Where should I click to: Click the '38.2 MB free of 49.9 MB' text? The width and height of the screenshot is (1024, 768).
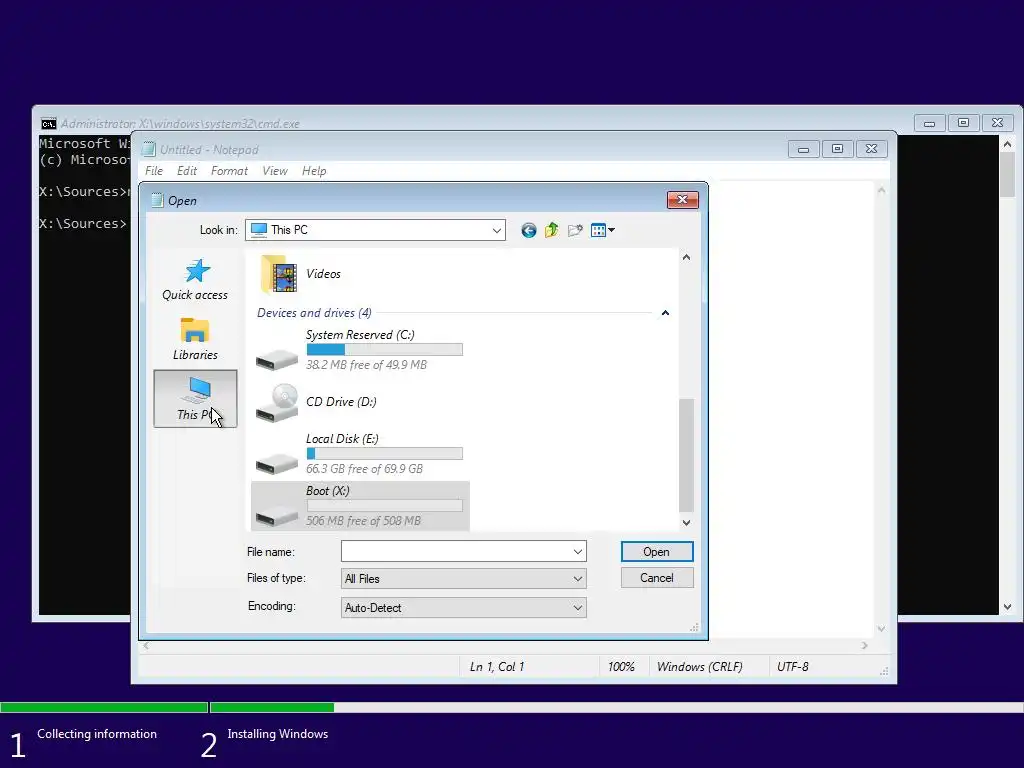tap(366, 364)
